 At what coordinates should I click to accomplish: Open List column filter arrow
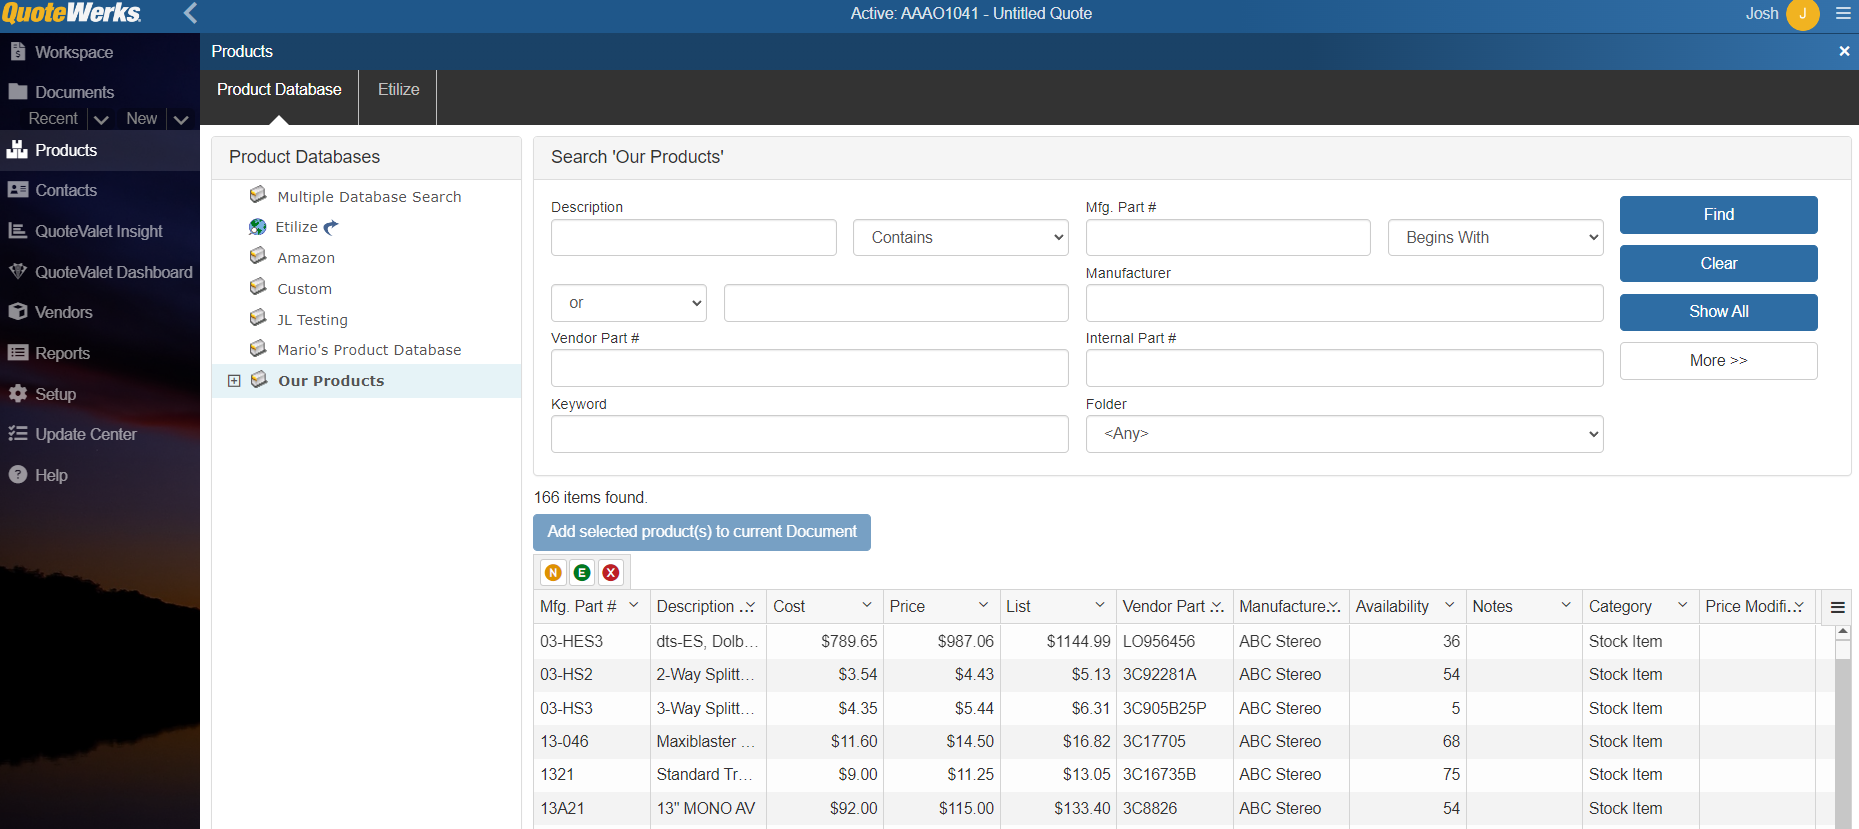[1100, 605]
